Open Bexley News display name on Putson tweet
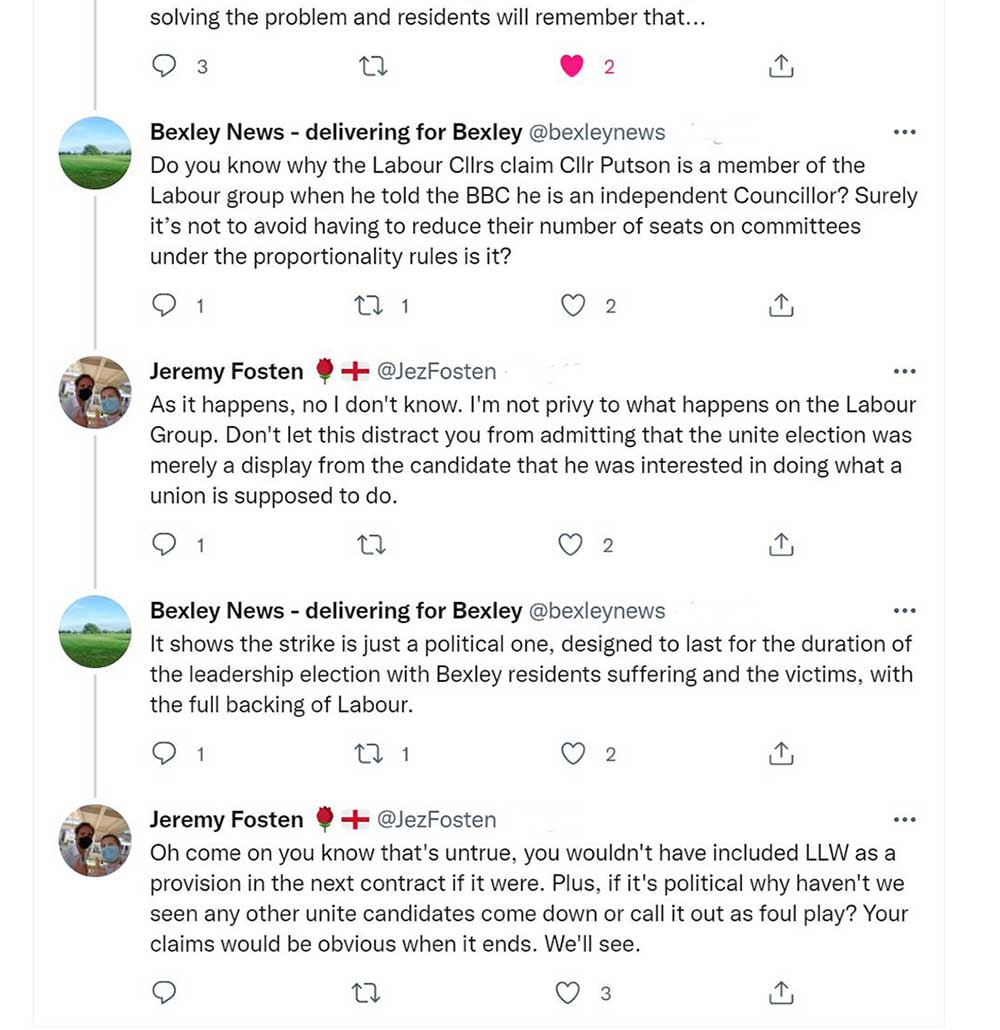Screen dimensions: 1000x1030 (336, 133)
